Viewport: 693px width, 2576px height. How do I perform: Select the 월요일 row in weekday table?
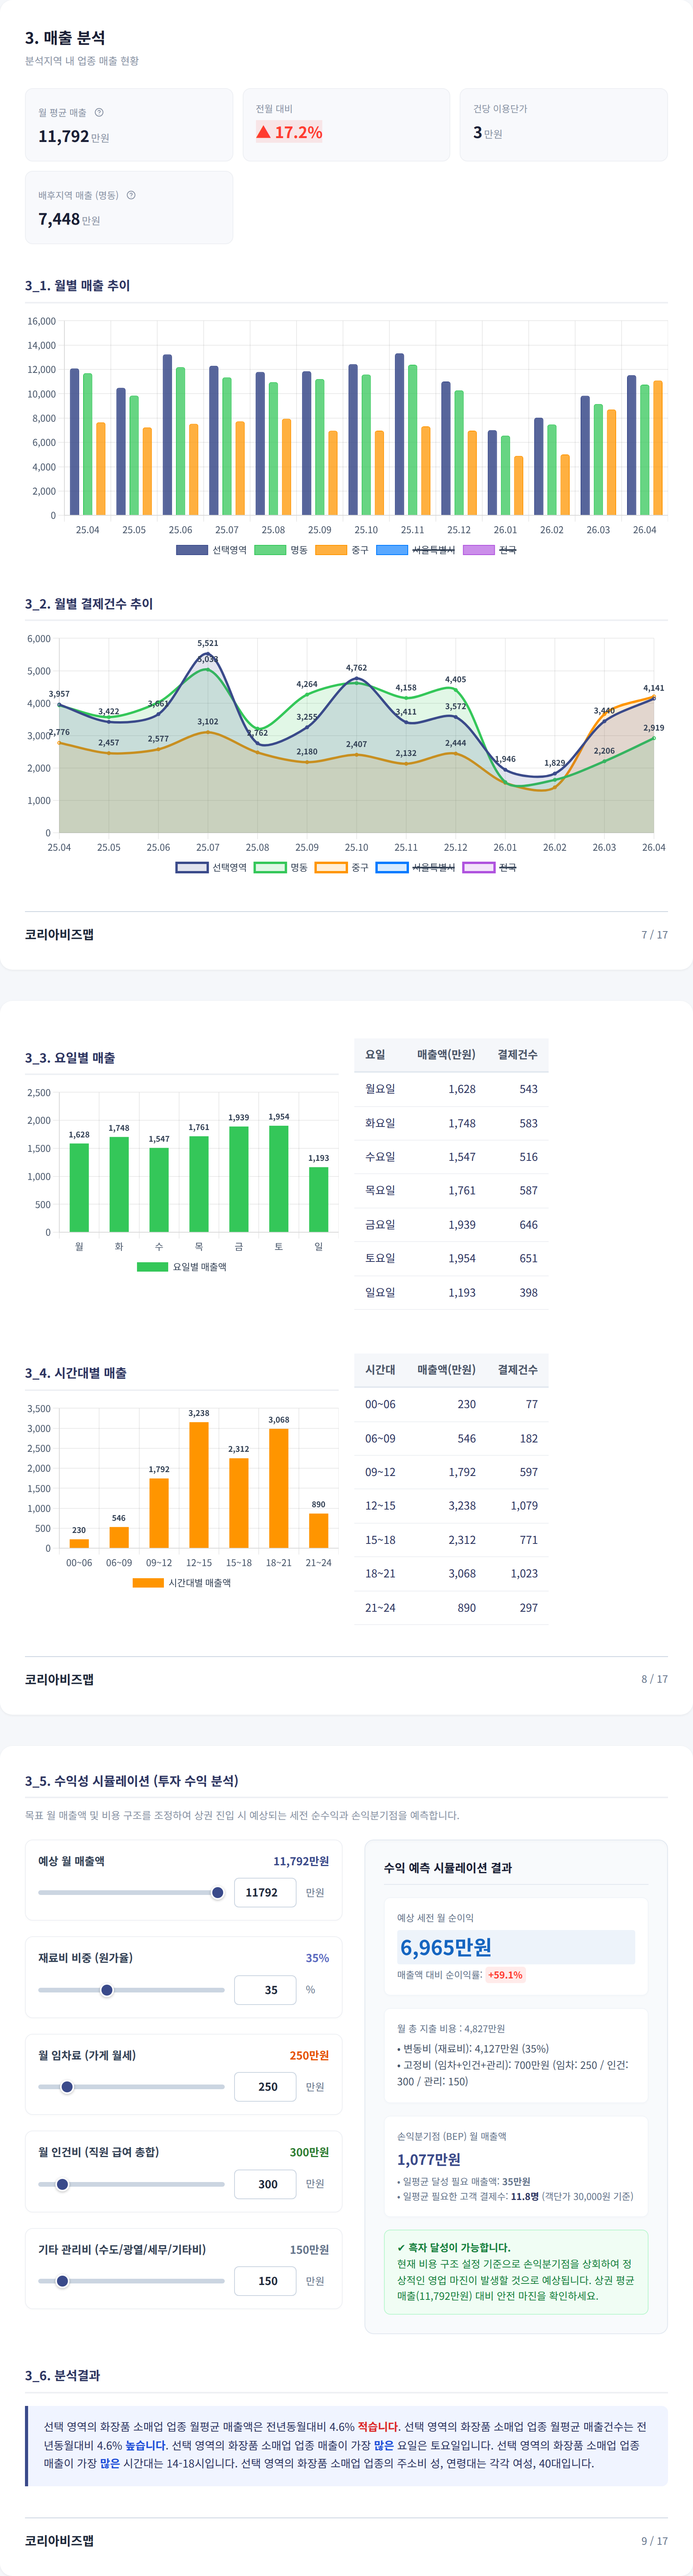click(x=451, y=1089)
